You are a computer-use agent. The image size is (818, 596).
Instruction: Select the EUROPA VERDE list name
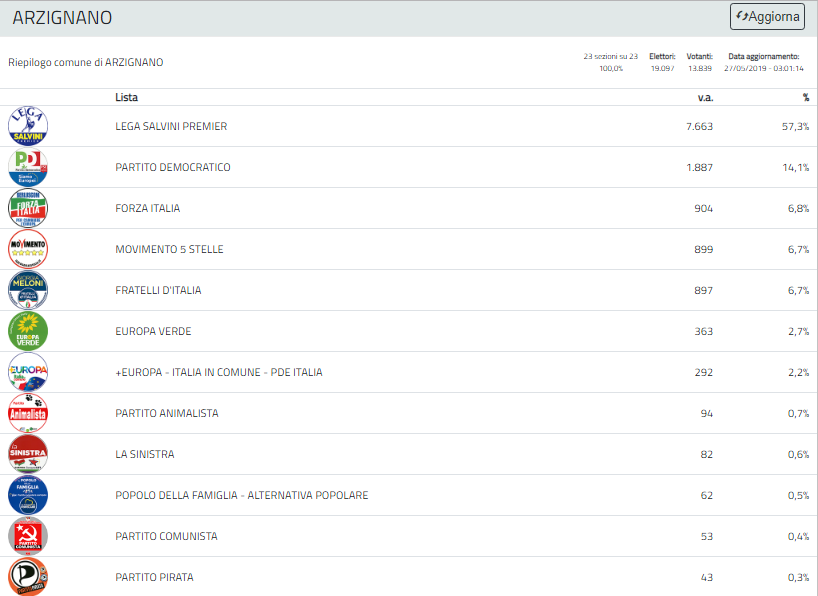[x=153, y=331]
